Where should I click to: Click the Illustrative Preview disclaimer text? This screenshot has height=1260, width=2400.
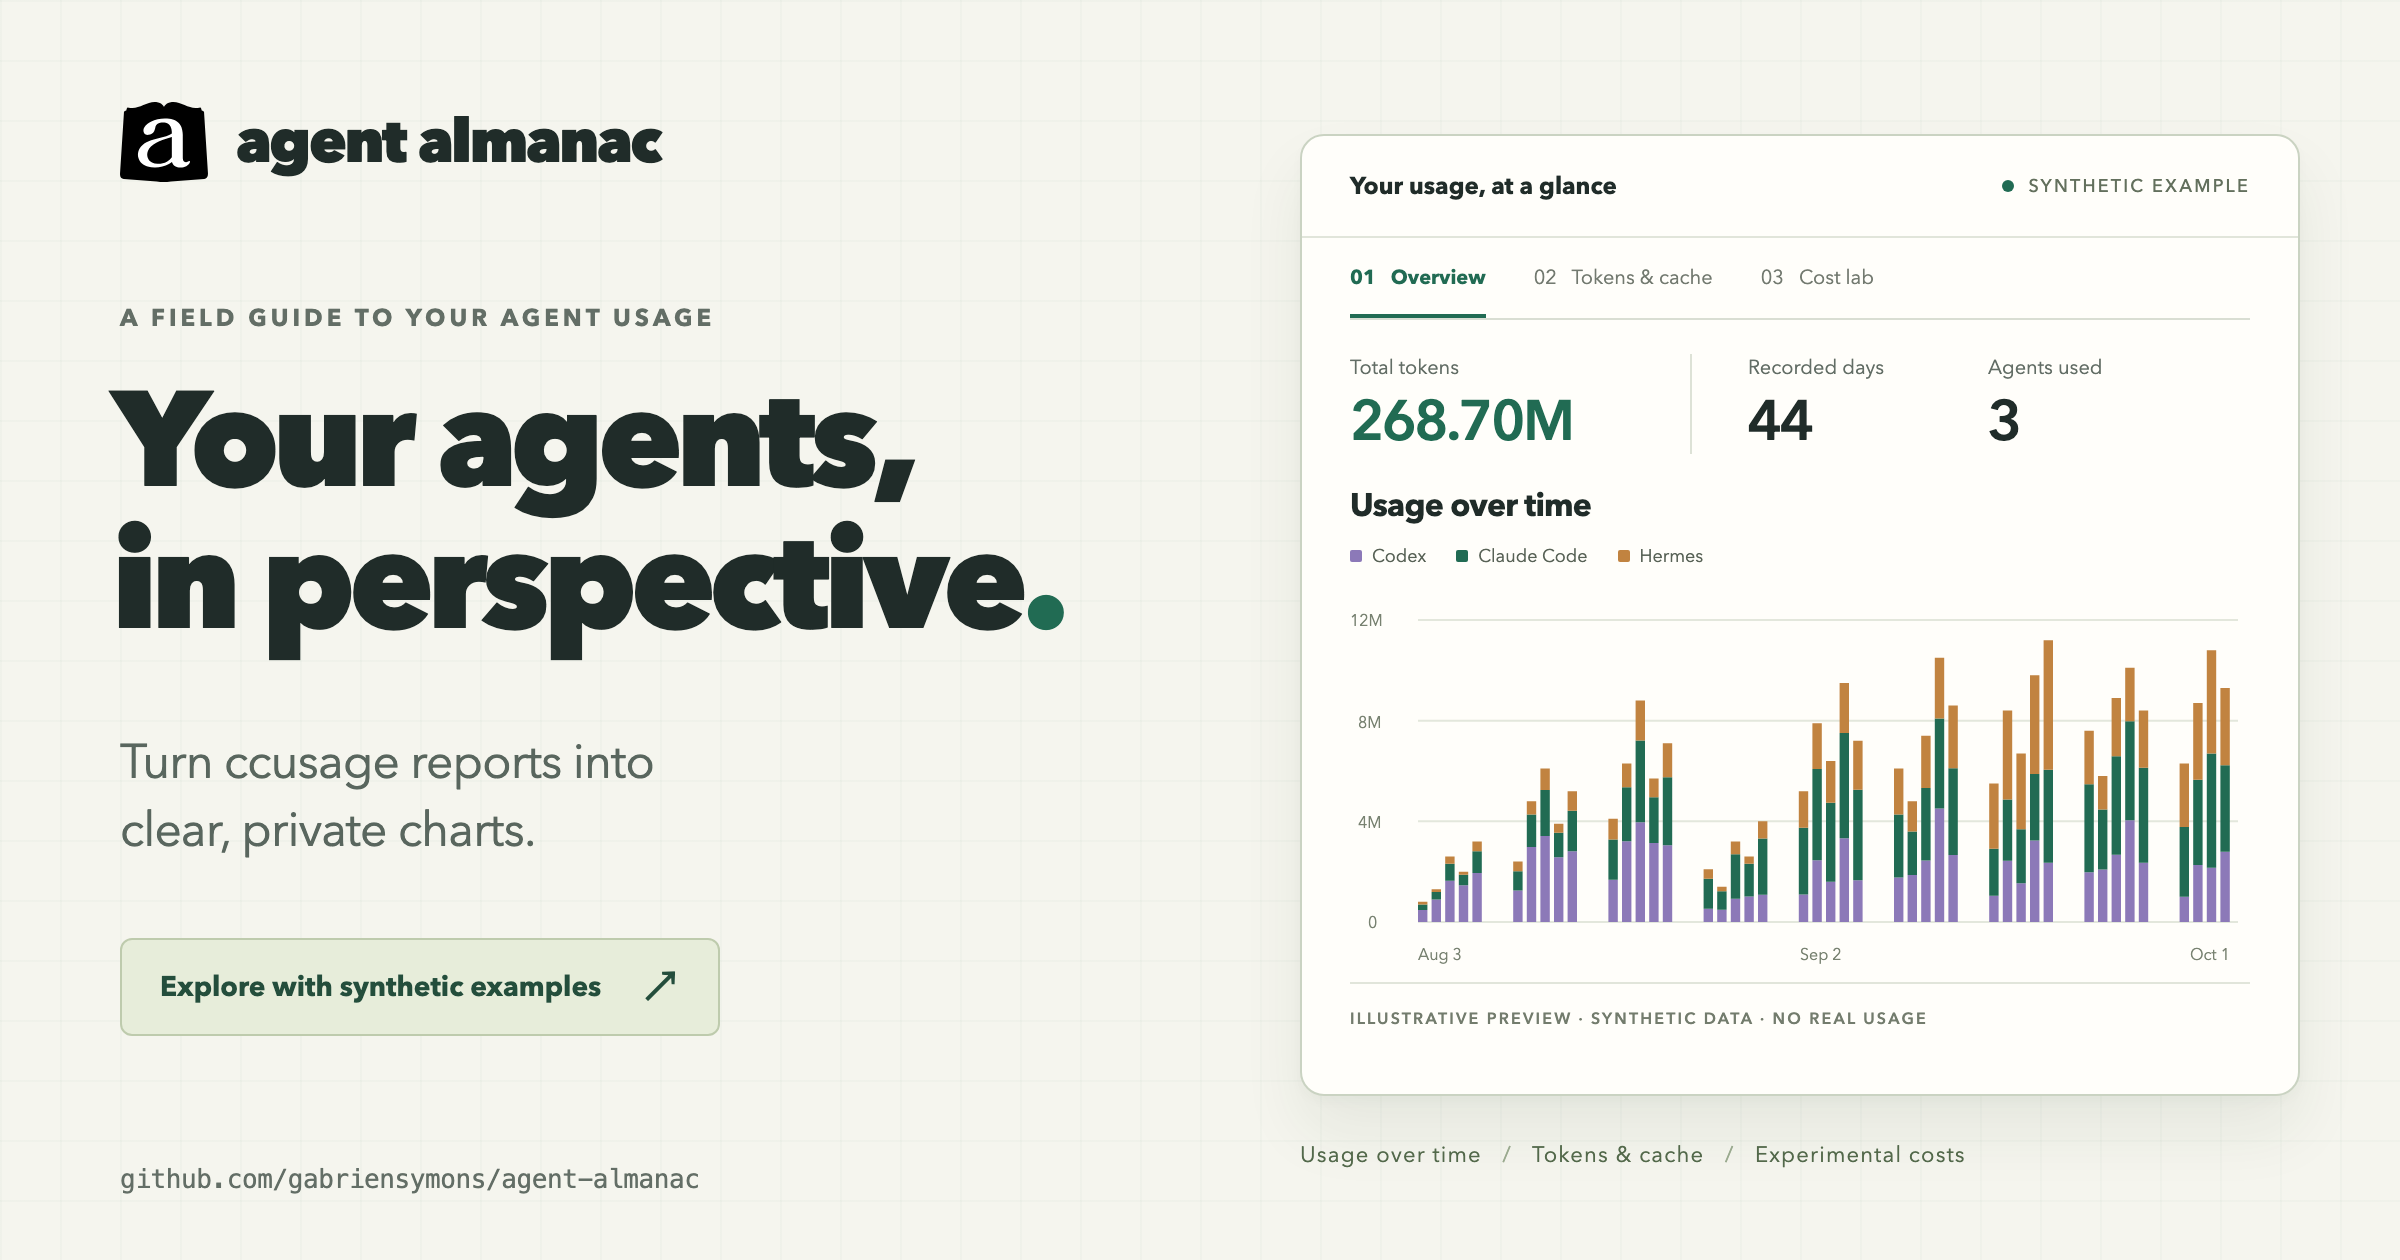click(1637, 1018)
